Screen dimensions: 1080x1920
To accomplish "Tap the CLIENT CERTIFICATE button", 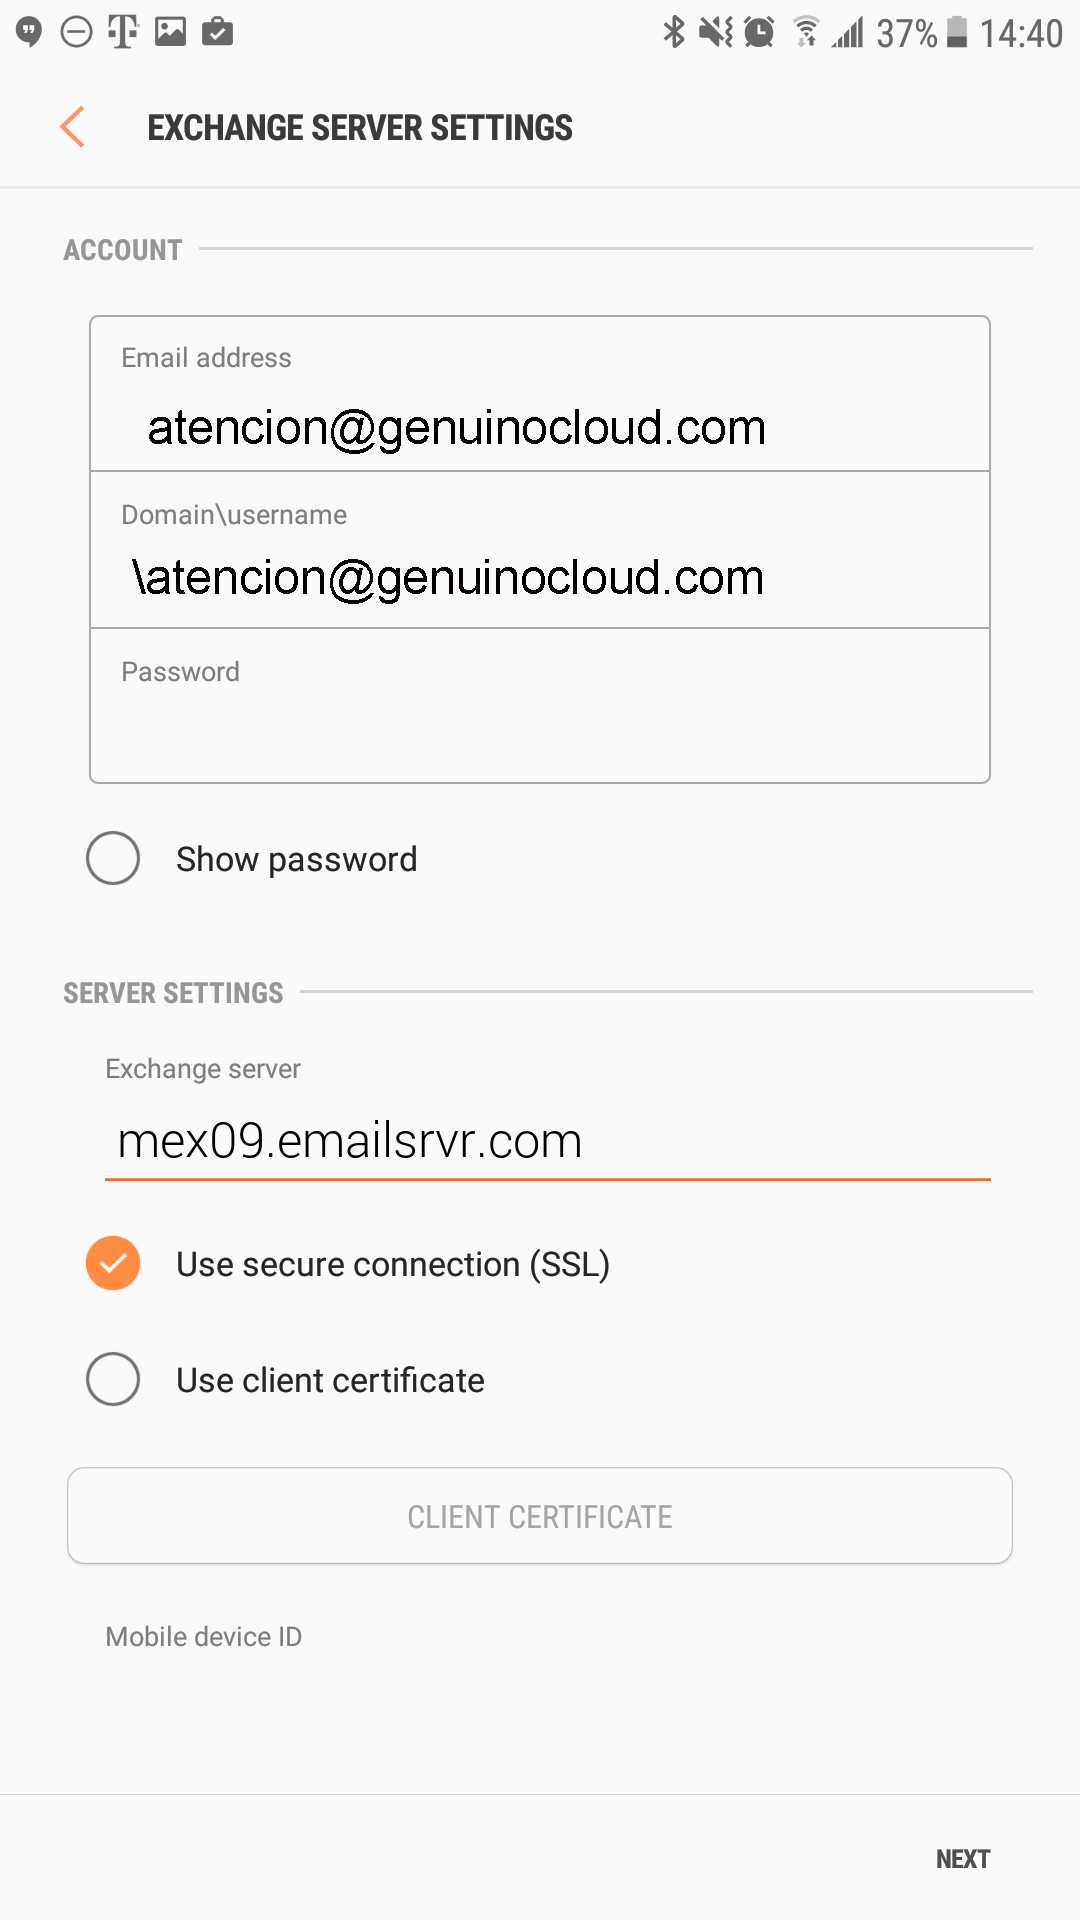I will point(540,1516).
